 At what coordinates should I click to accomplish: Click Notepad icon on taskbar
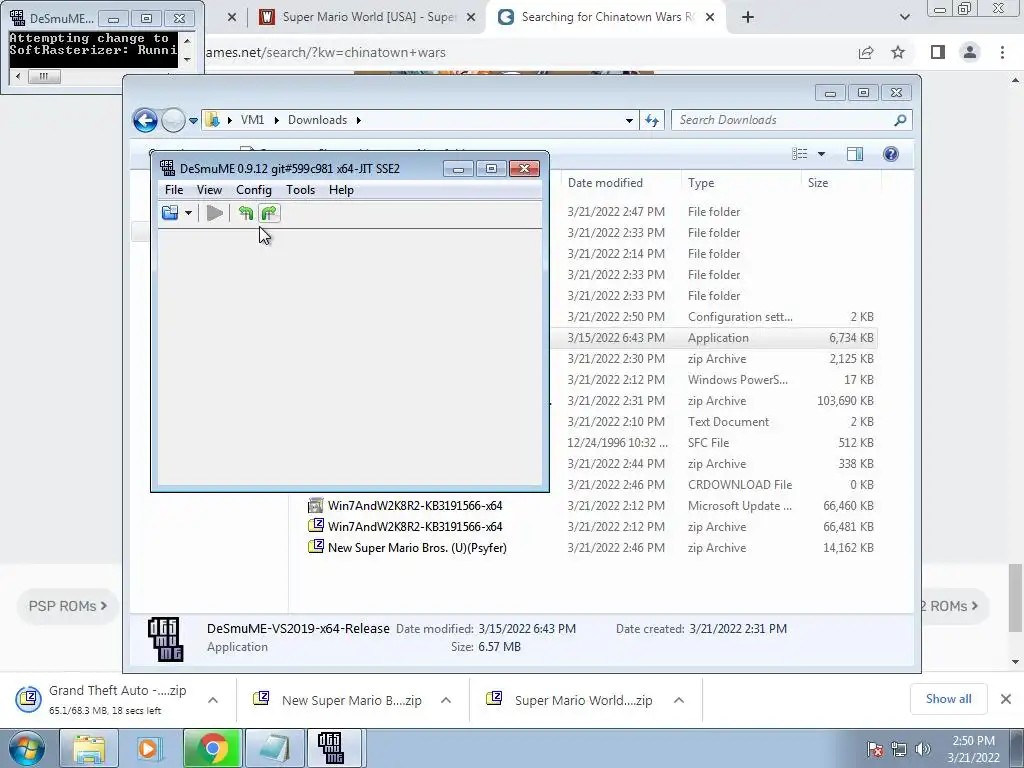tap(274, 748)
